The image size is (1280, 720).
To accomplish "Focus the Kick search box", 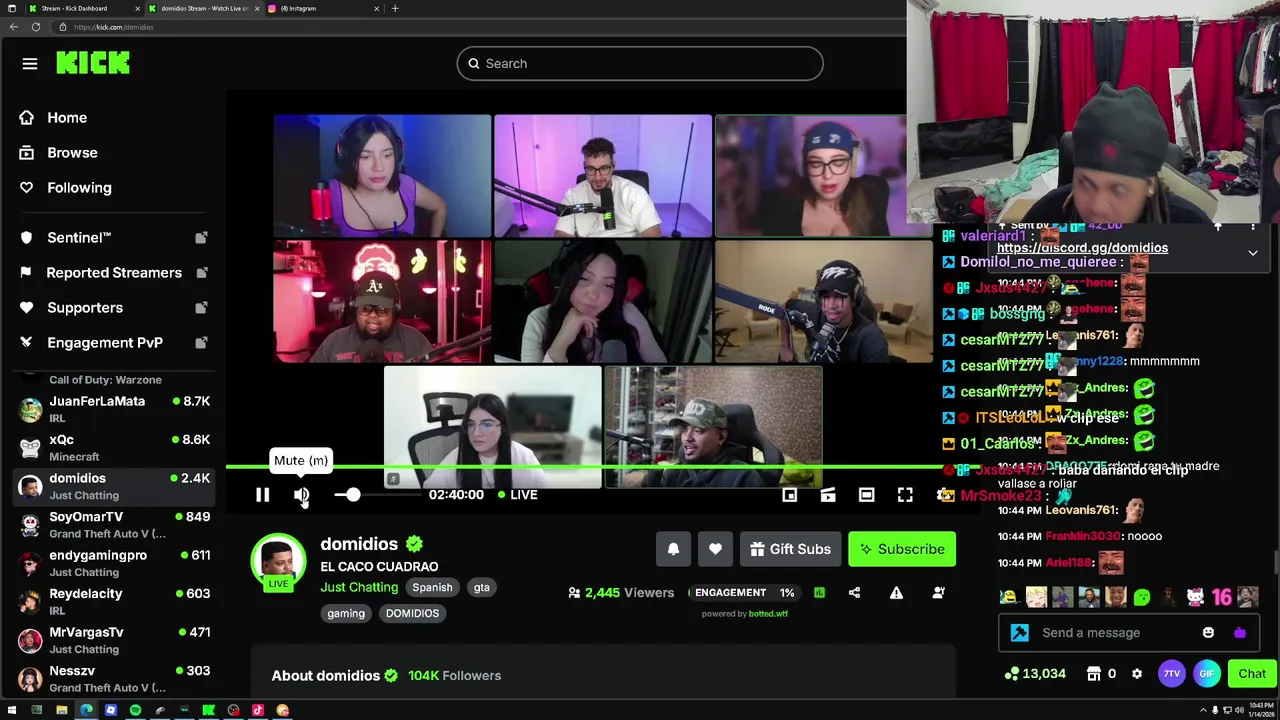I will pyautogui.click(x=640, y=64).
